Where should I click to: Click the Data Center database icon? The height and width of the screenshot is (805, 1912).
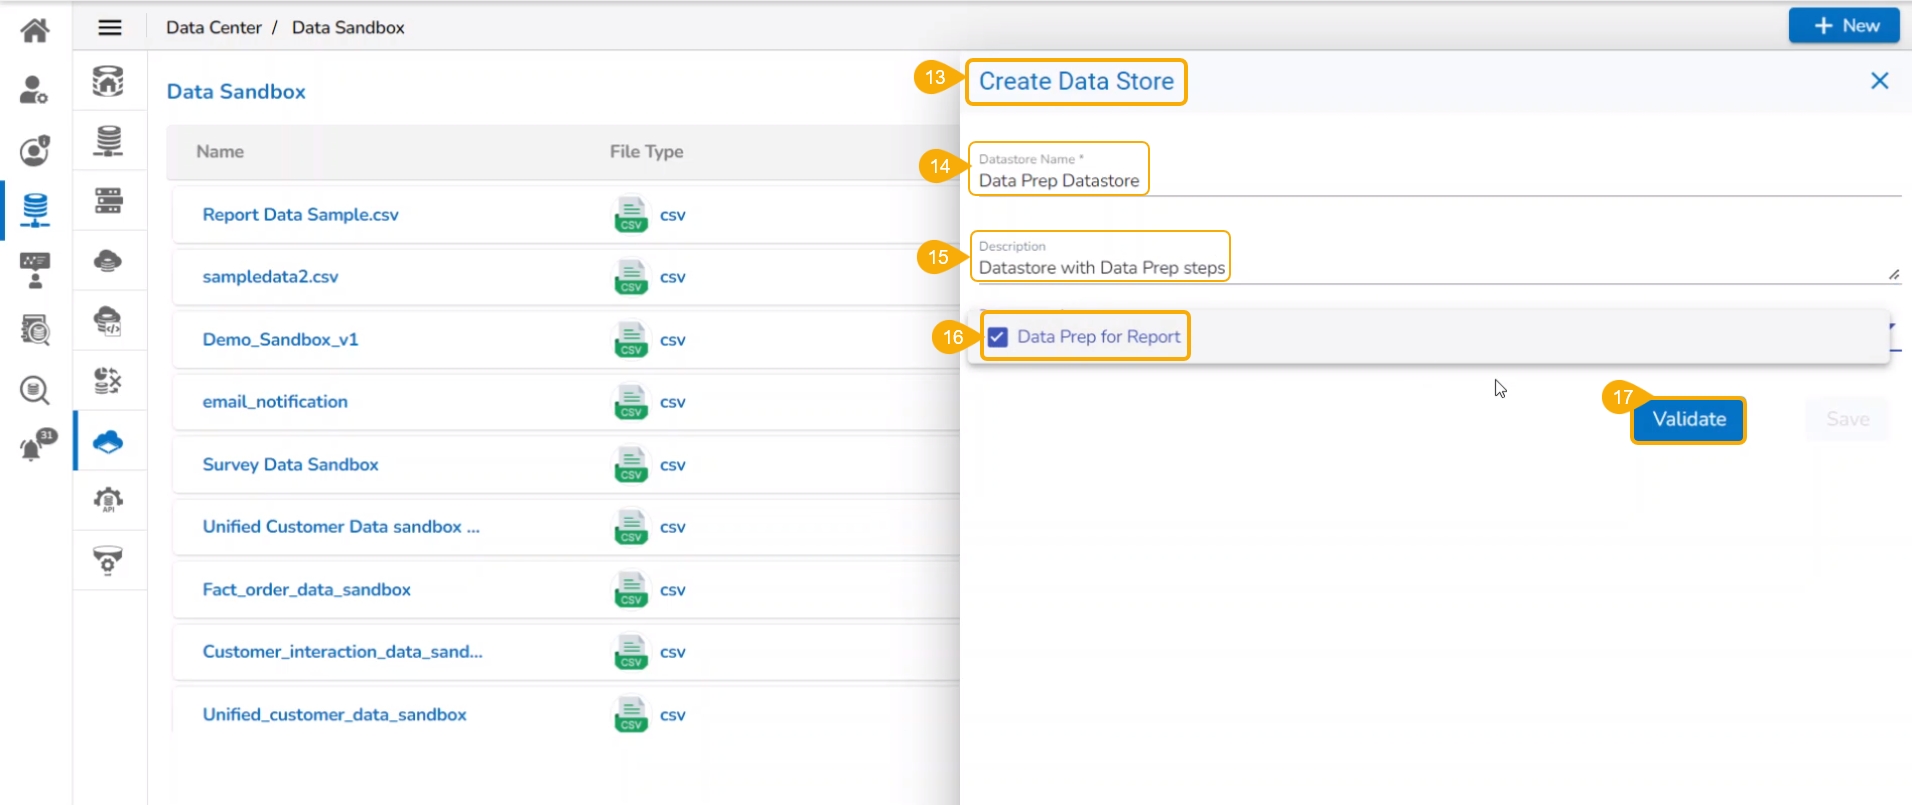tap(35, 210)
